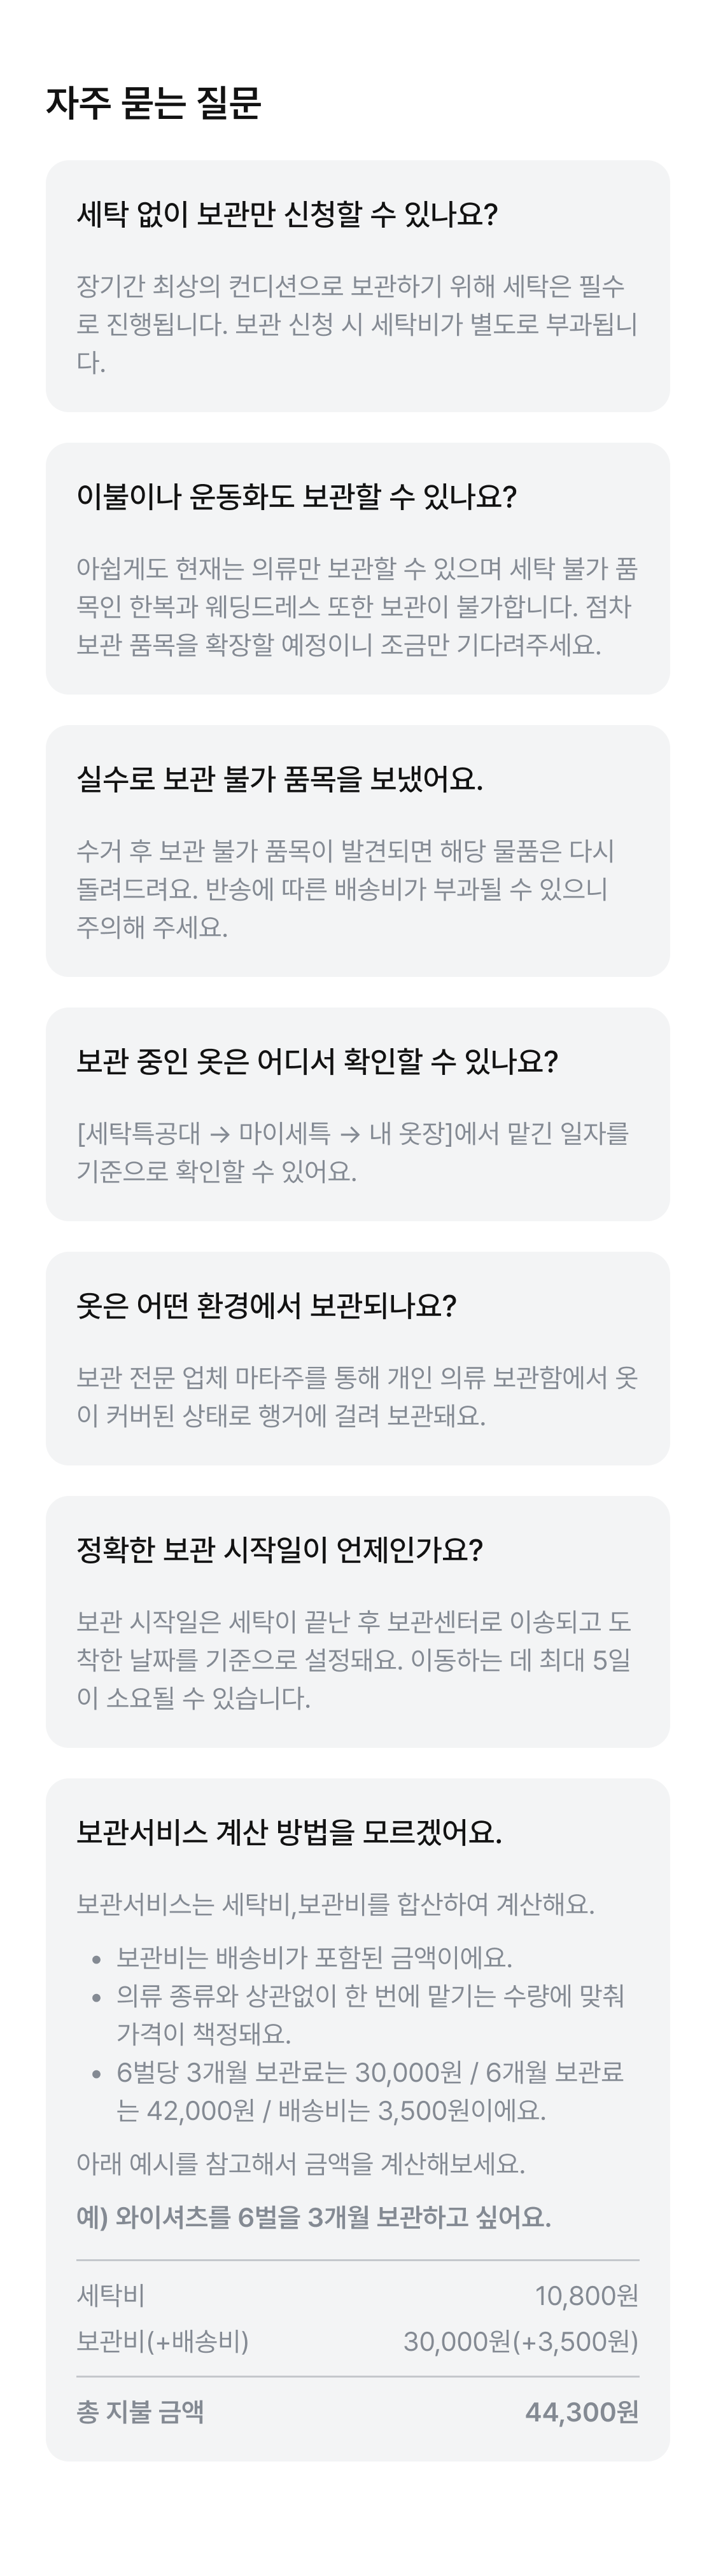Screen dimensions: 716x2576
Task: Click the 보관비(+배송비) row label
Action: [162, 2341]
